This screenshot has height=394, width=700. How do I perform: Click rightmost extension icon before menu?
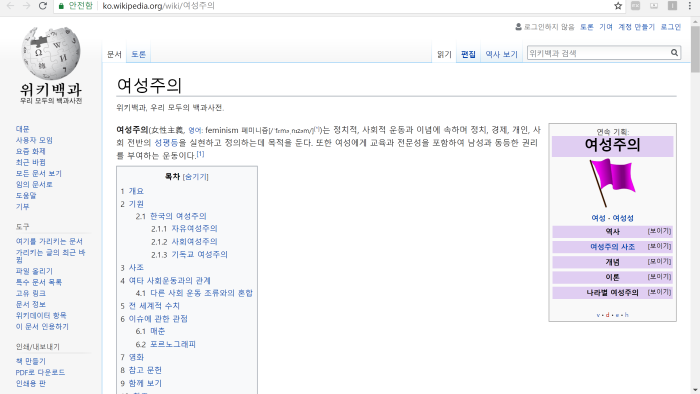pyautogui.click(x=672, y=6)
